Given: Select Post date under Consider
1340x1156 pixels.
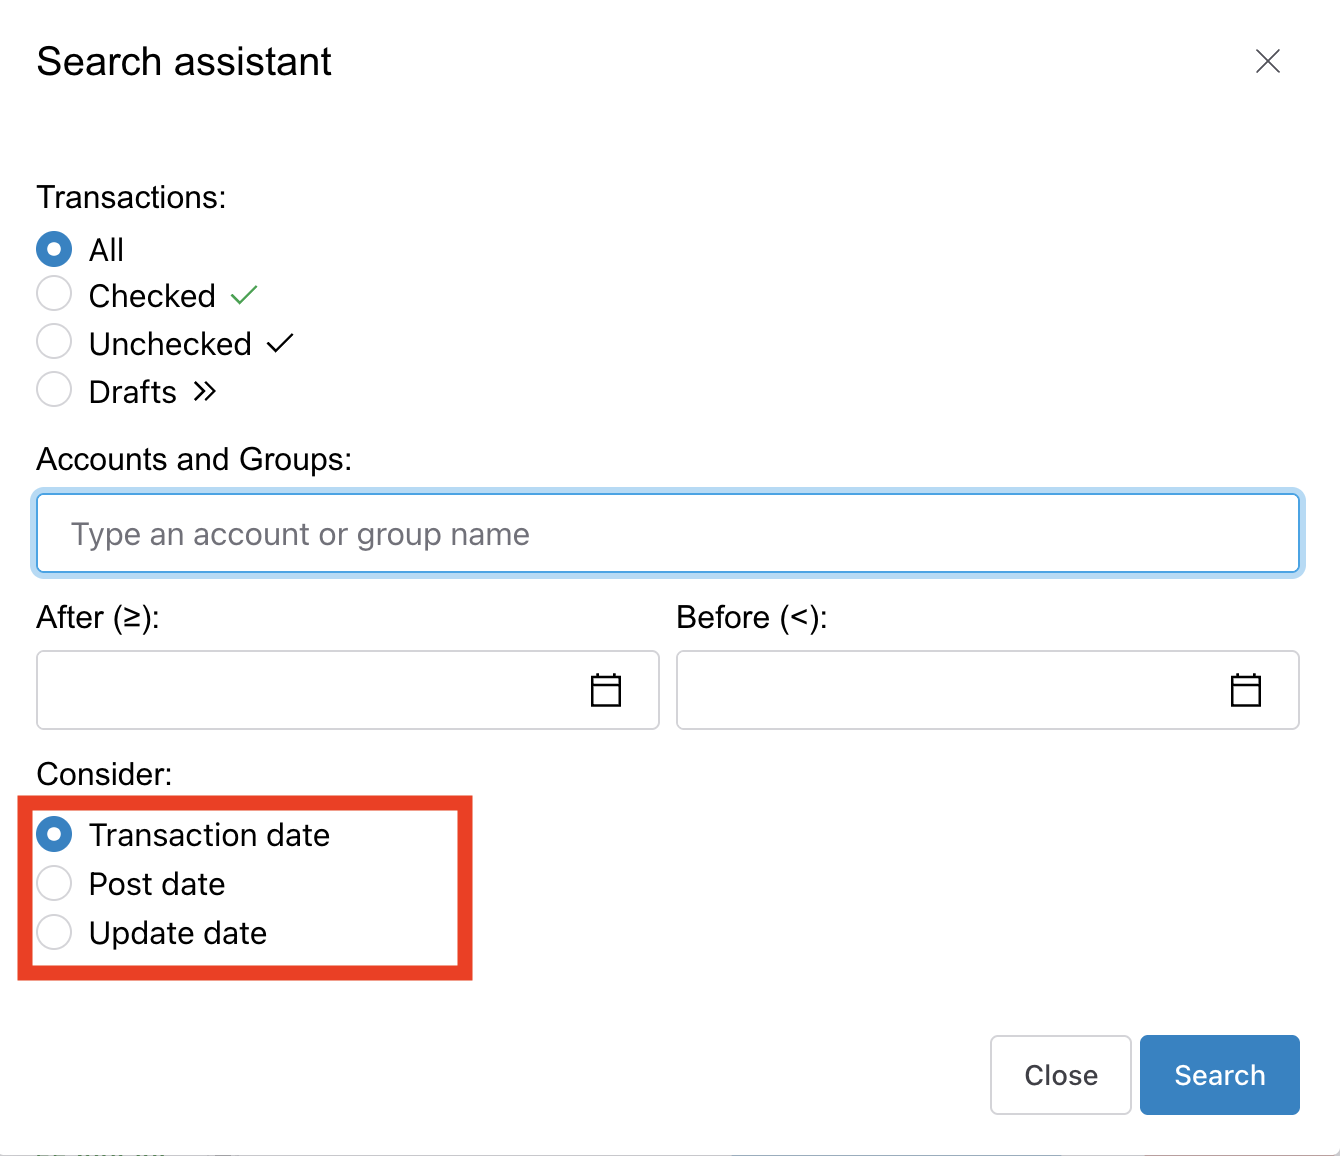Looking at the screenshot, I should 54,882.
